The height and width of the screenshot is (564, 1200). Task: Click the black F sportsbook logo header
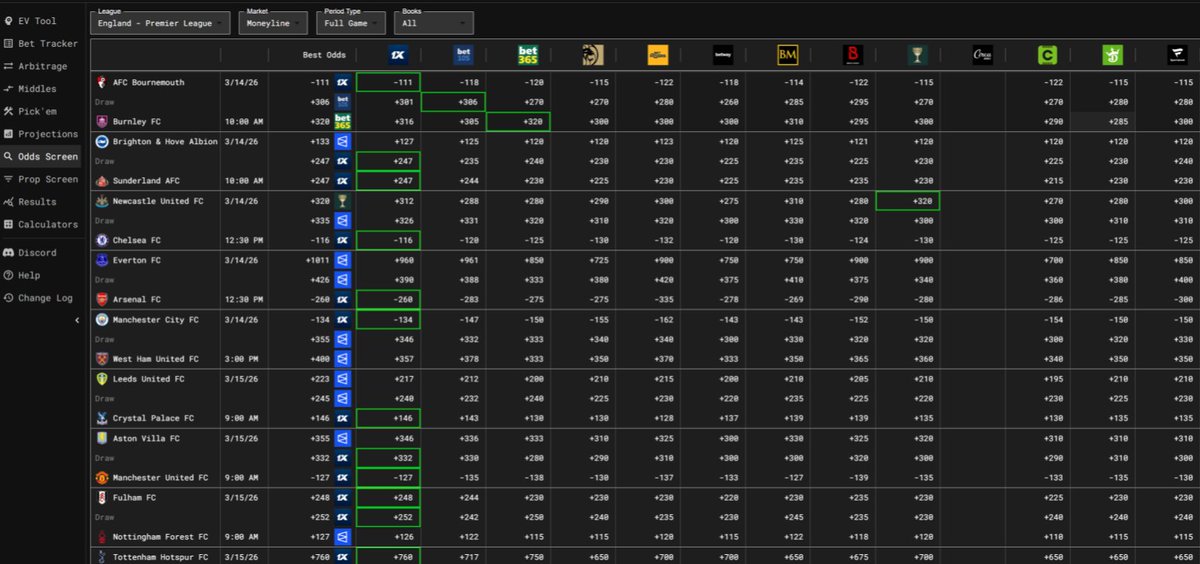(1176, 55)
